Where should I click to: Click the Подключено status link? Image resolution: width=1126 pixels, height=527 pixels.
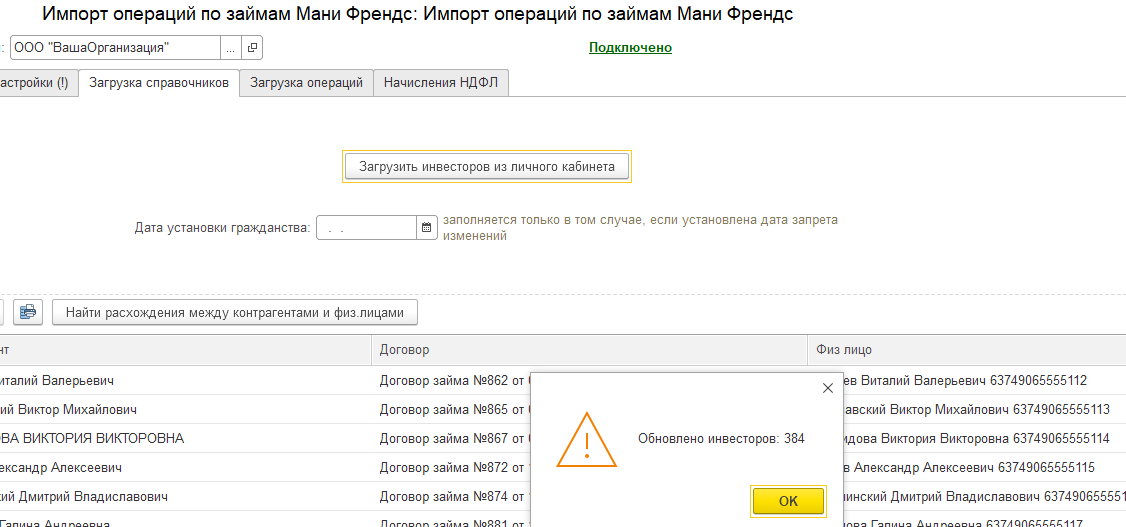point(631,47)
